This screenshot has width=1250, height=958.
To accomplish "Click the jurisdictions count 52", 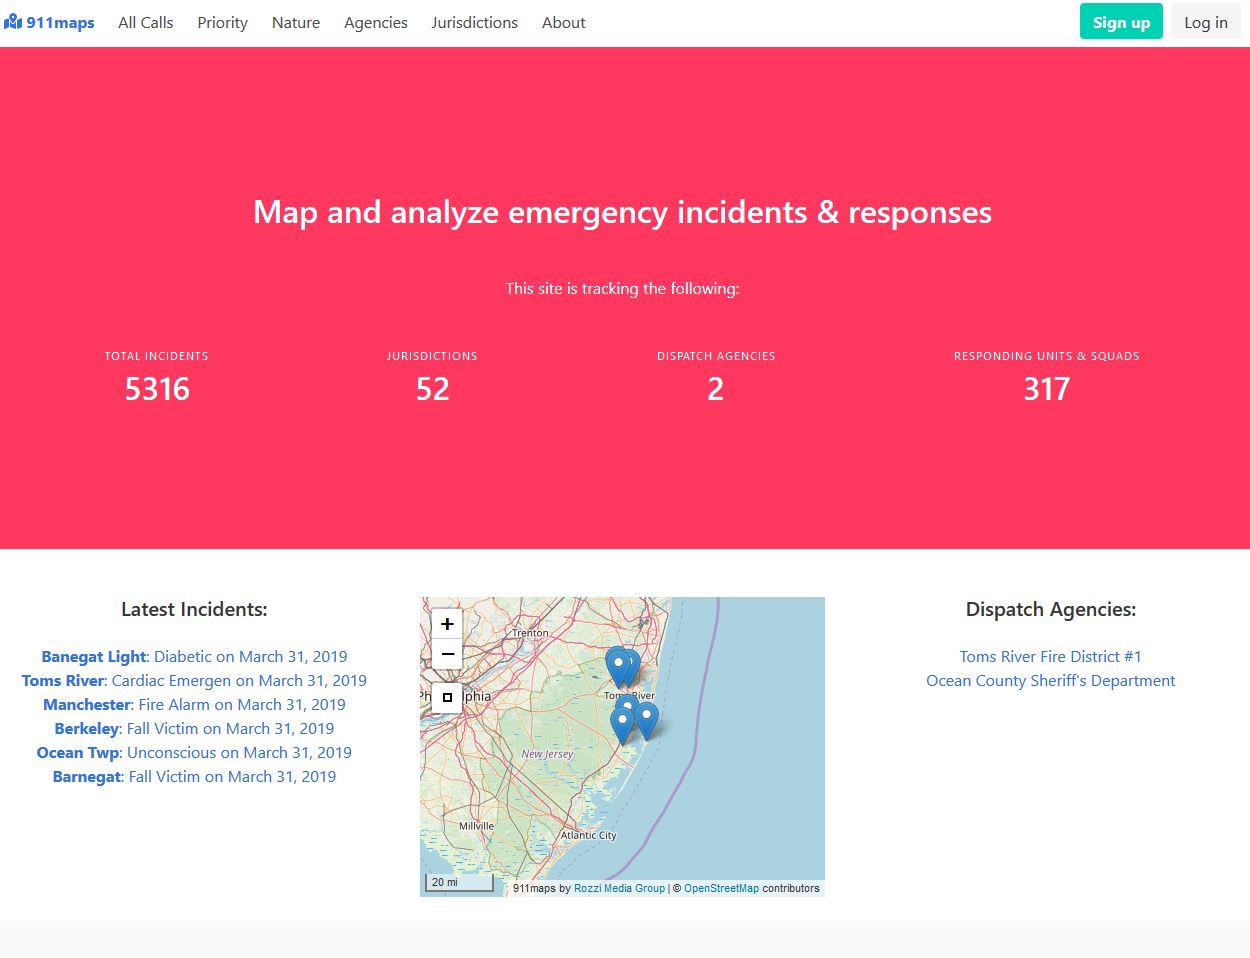I will pos(432,389).
